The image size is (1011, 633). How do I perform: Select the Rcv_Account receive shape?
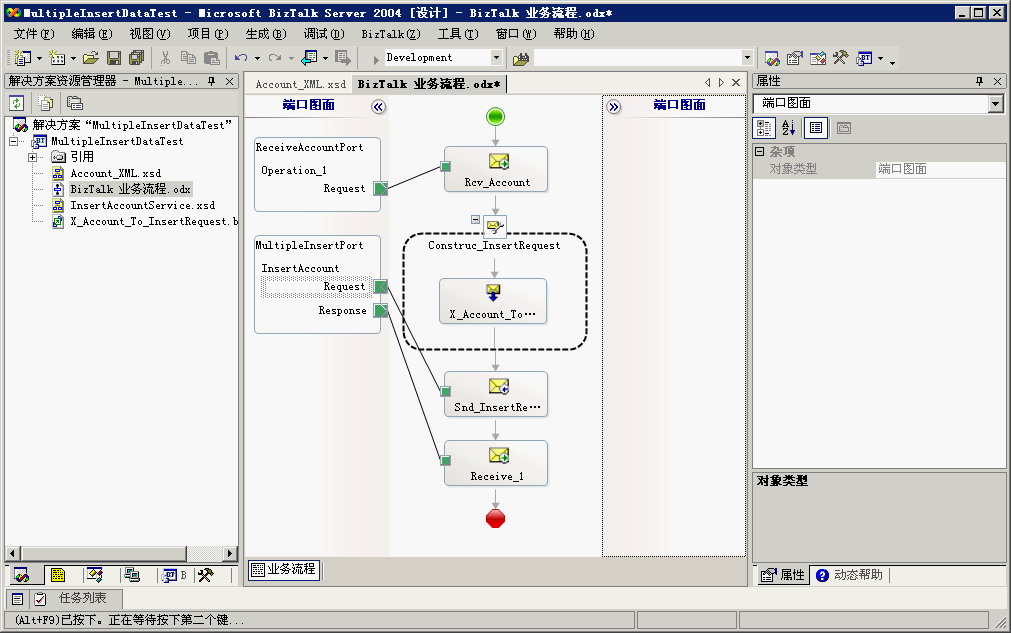[x=496, y=169]
